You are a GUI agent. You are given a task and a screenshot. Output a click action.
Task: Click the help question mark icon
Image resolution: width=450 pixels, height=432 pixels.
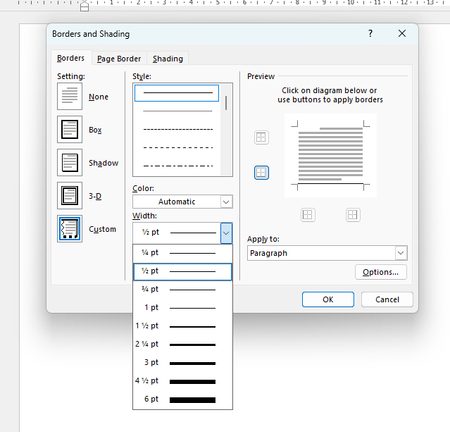(x=370, y=33)
